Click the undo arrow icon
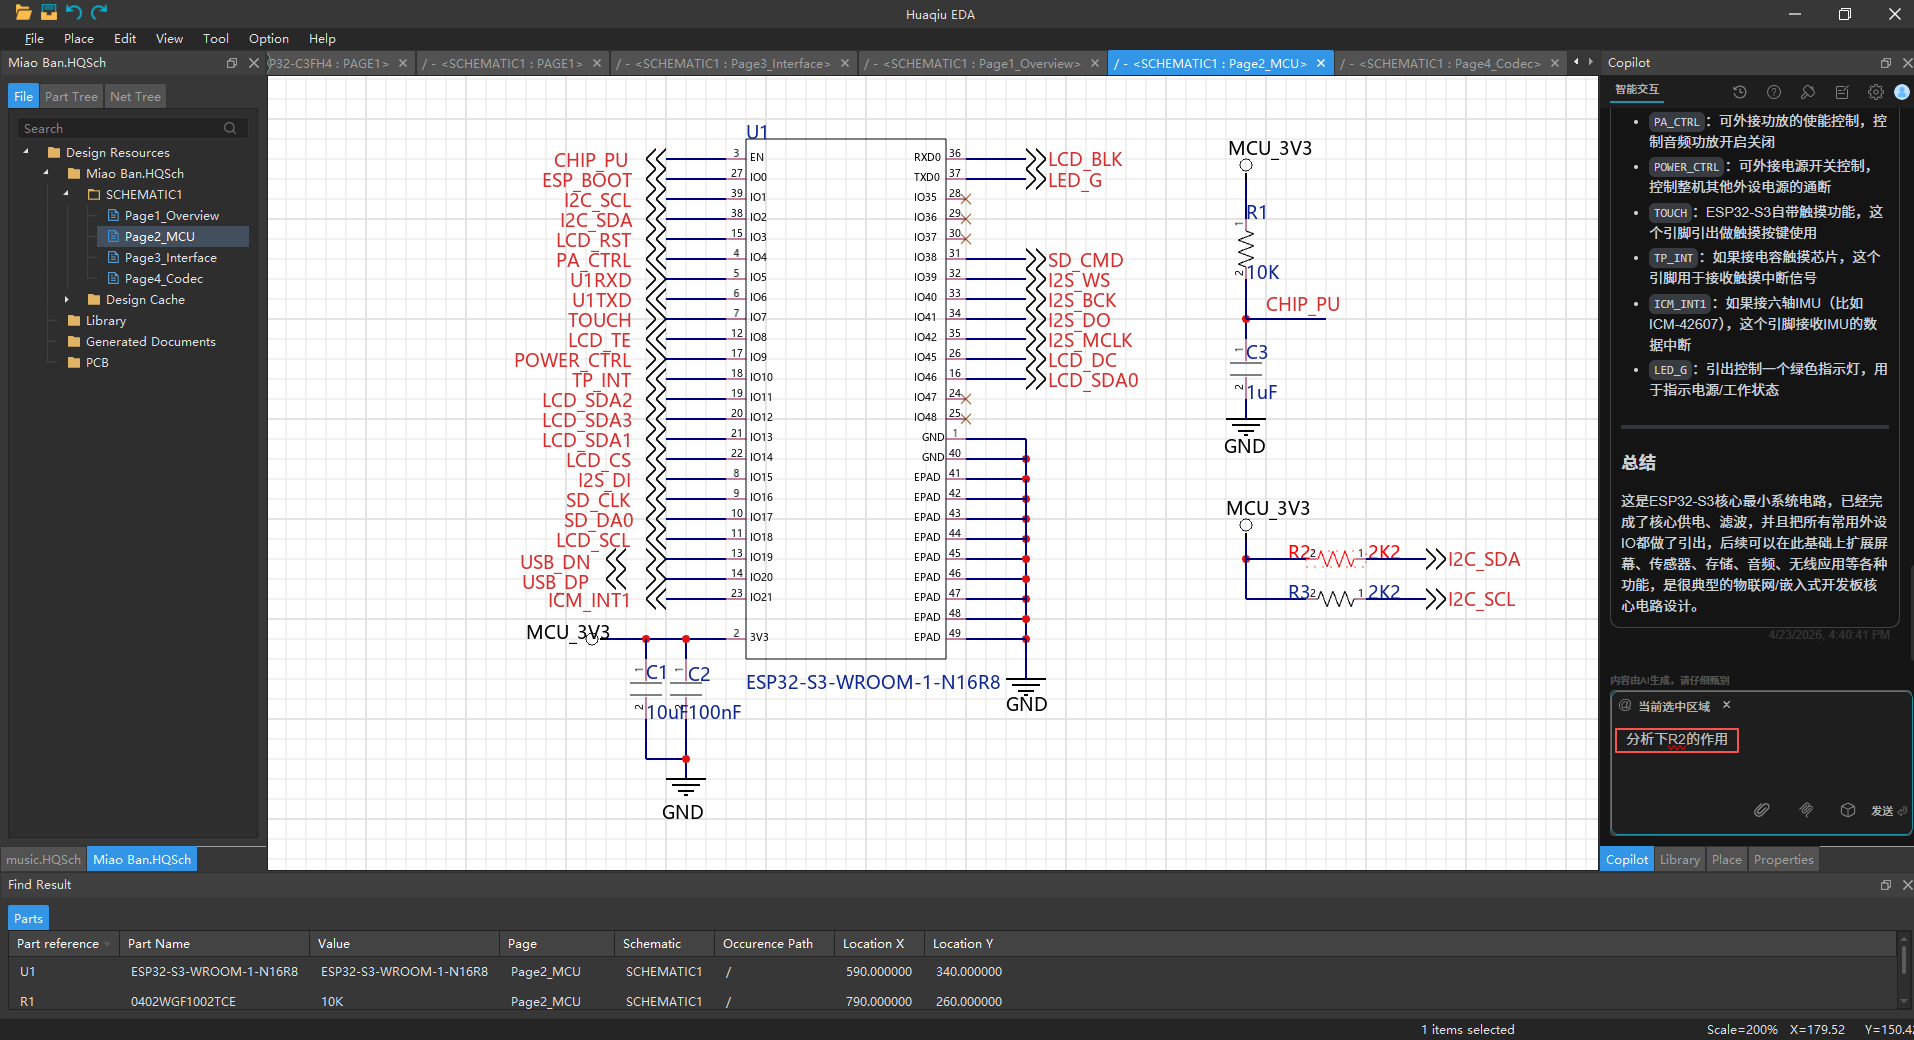1914x1040 pixels. pyautogui.click(x=73, y=13)
